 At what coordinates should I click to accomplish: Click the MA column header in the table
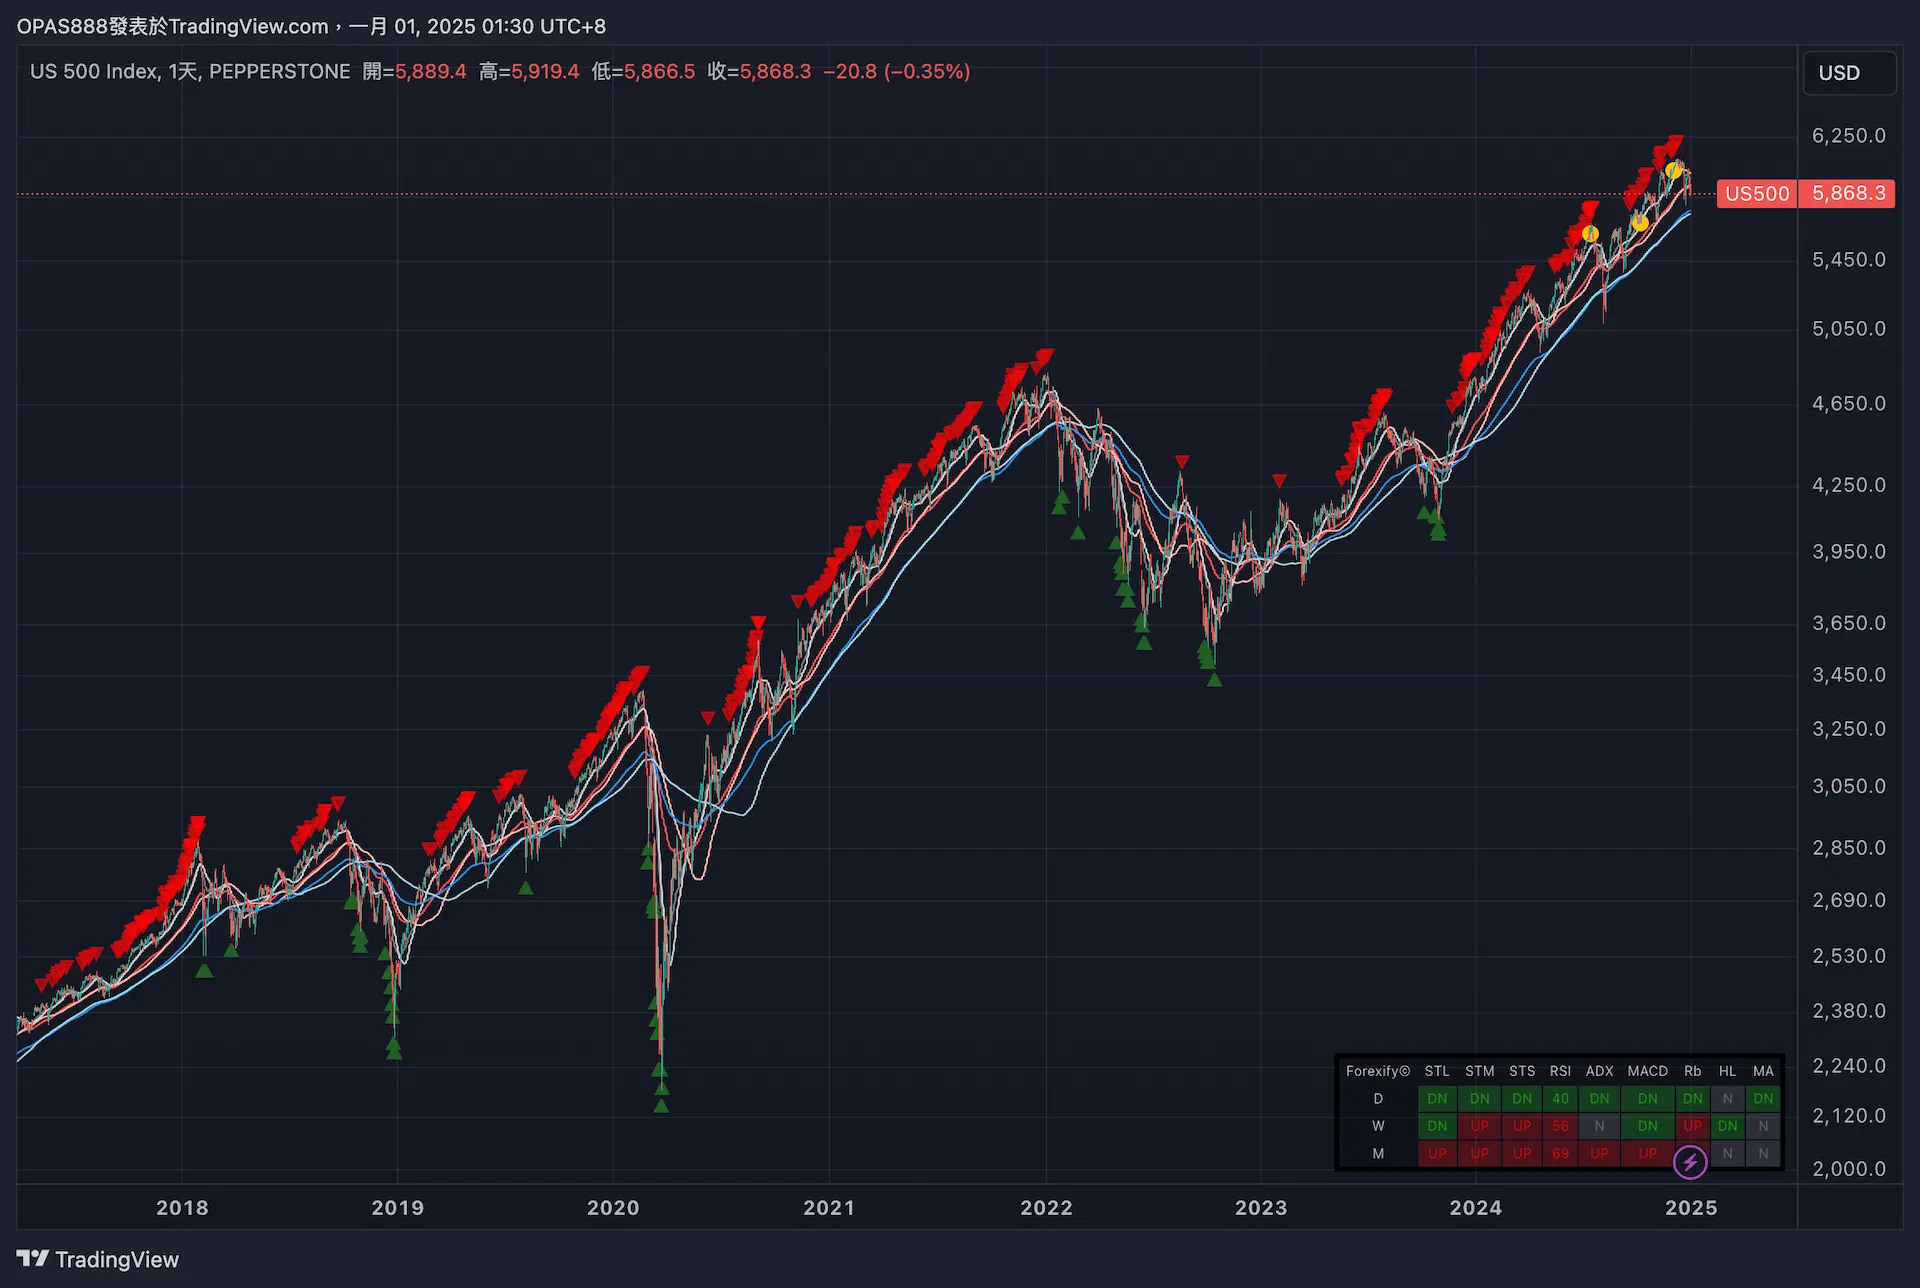(x=1763, y=1071)
